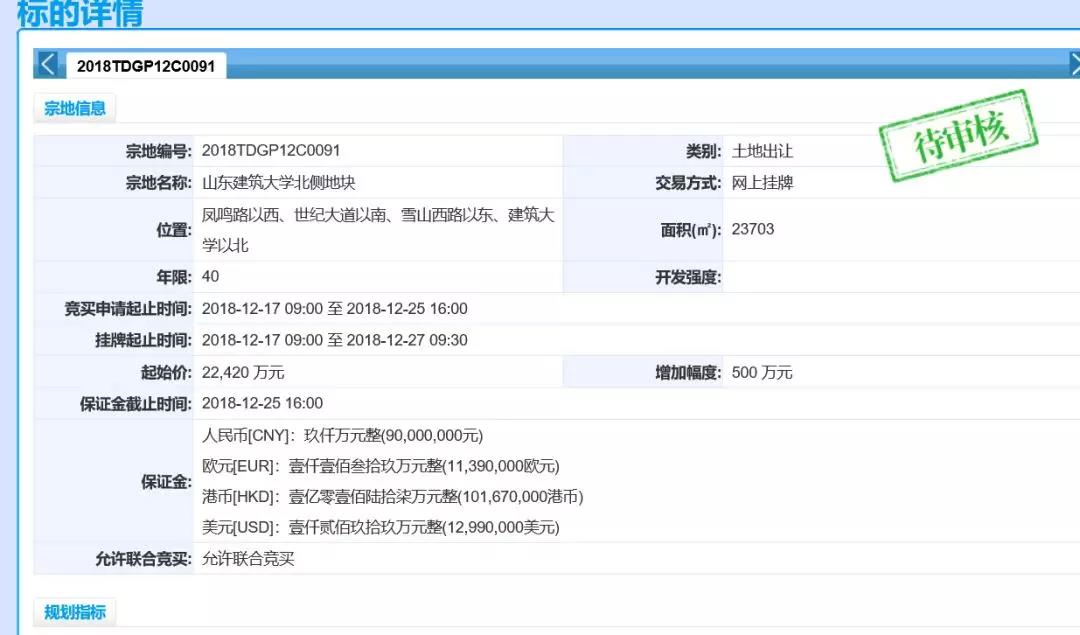
Task: Click the green 待审核 stamp
Action: (958, 136)
